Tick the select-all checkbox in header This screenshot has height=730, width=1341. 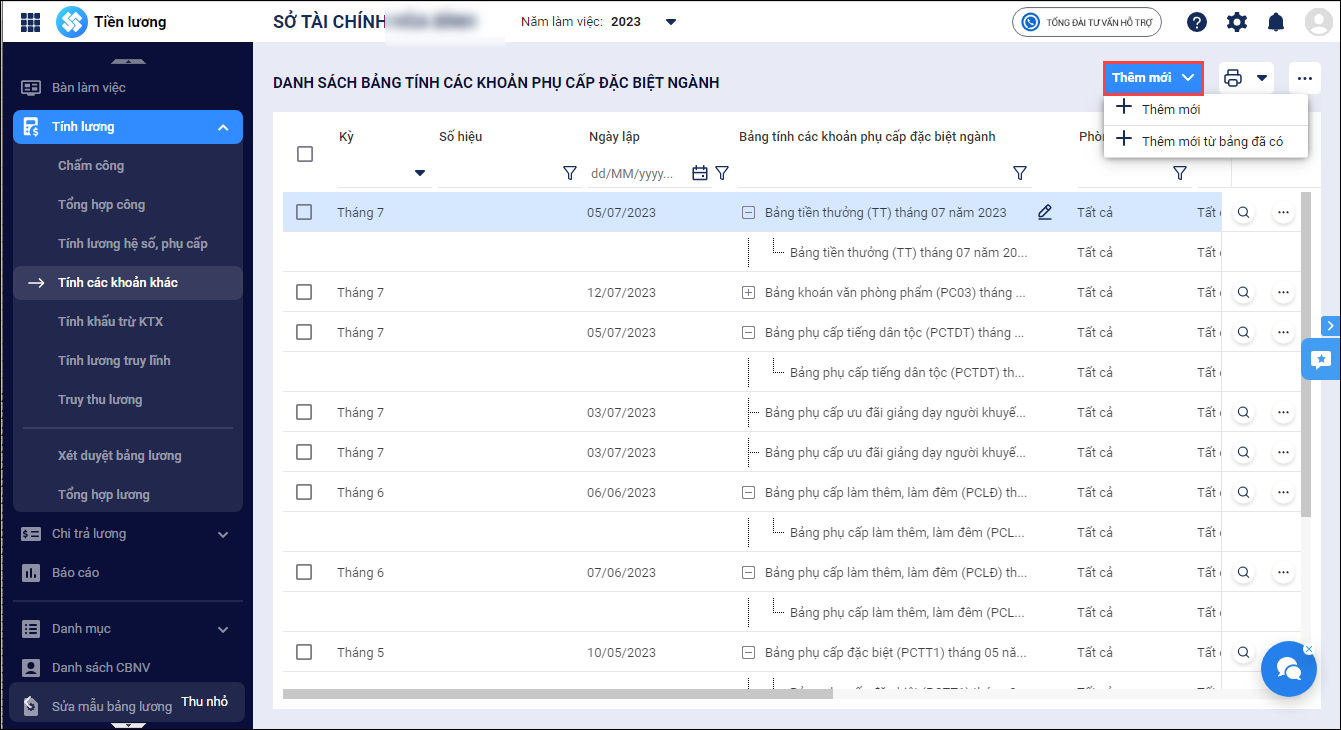305,154
